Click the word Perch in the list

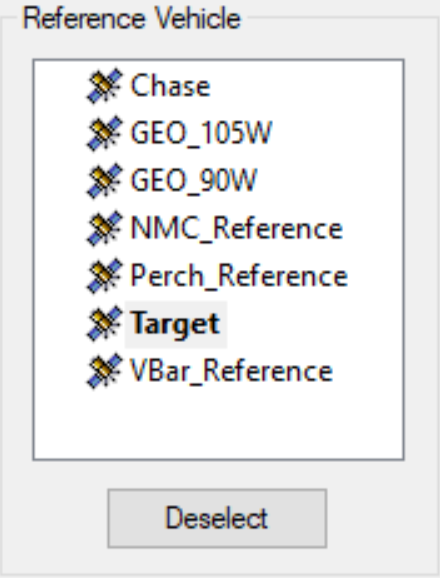point(167,276)
